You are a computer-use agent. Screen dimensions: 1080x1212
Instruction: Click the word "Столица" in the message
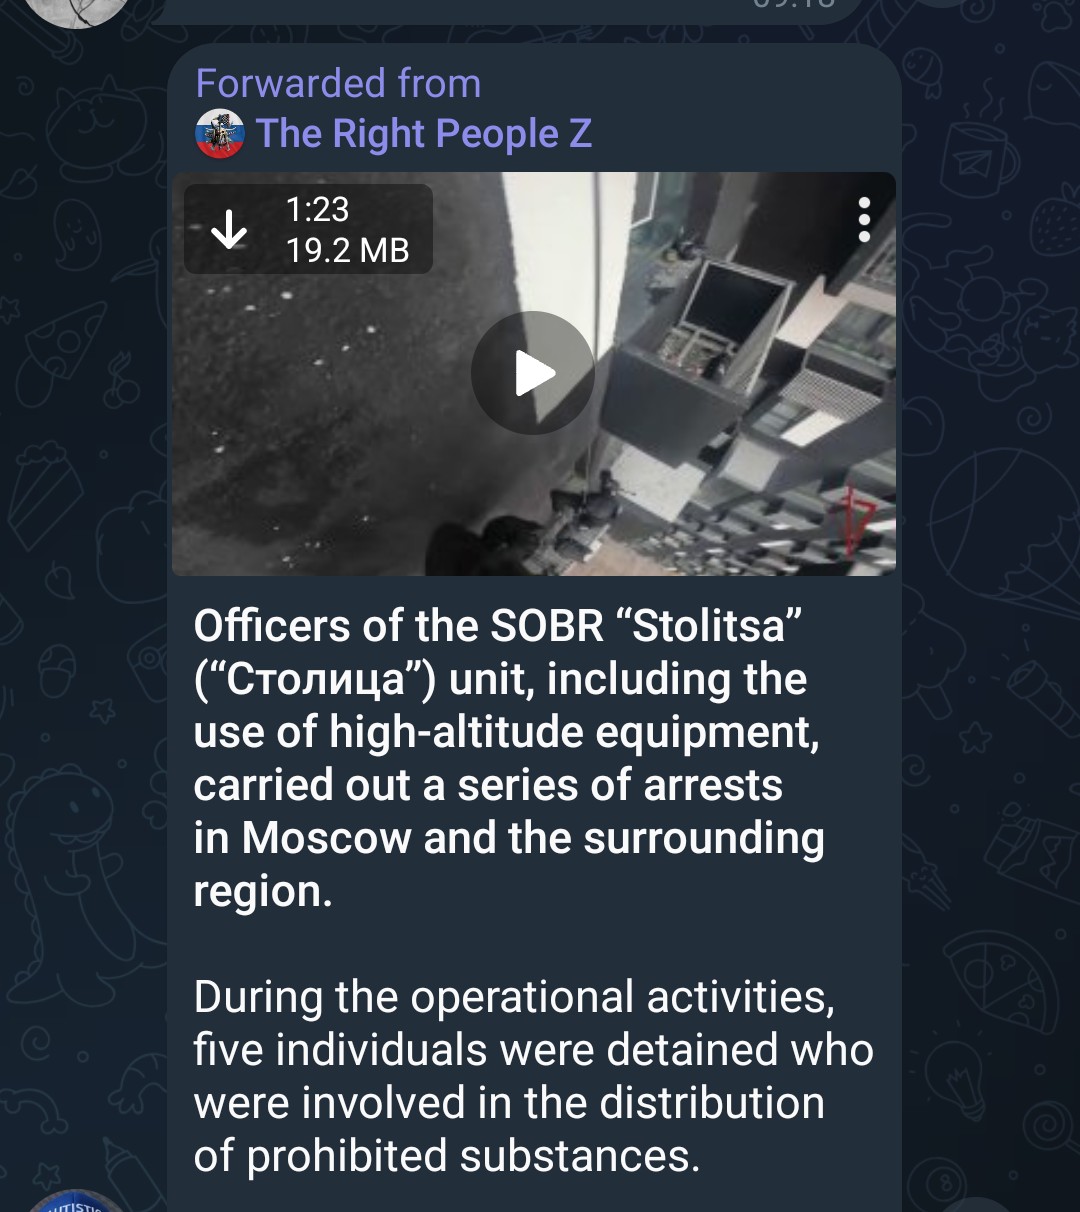pyautogui.click(x=315, y=680)
